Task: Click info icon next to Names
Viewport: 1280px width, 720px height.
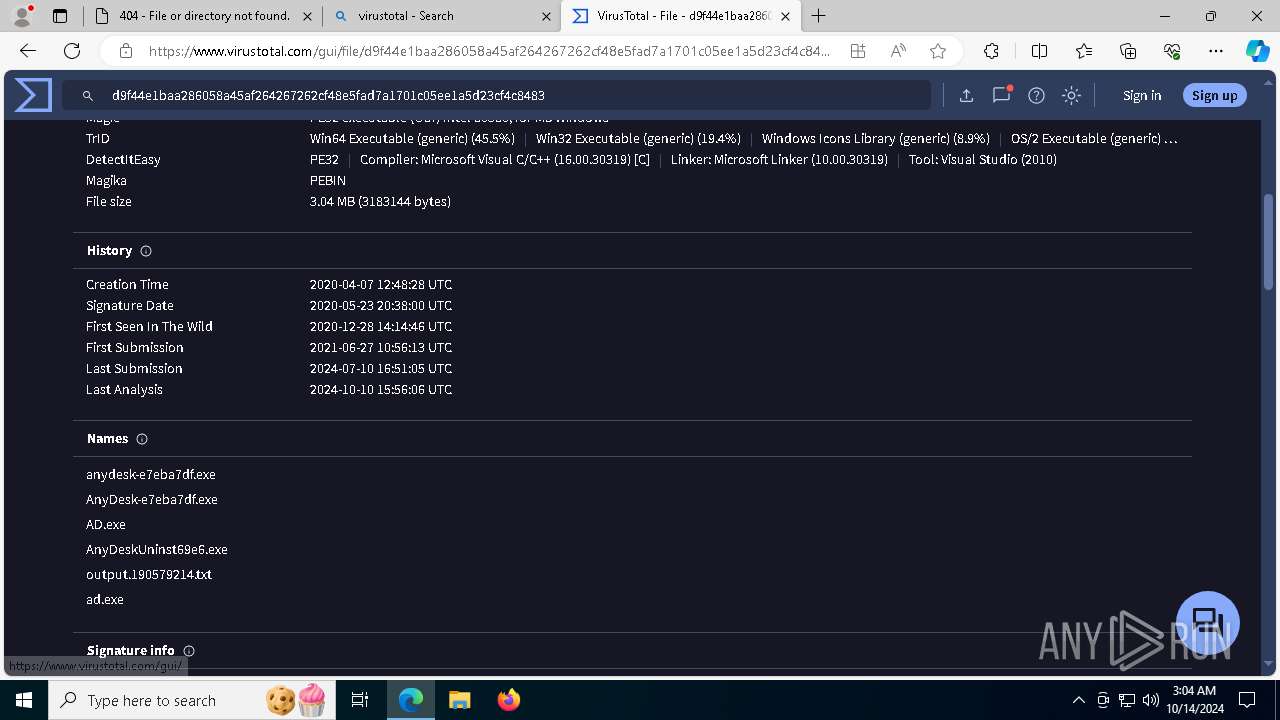Action: click(x=142, y=439)
